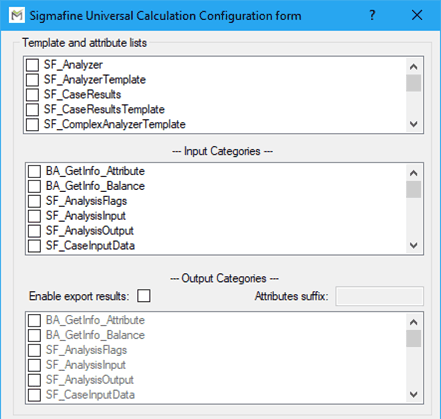Check SF_AnalysisFlags in Input Categories
The image size is (441, 419).
34,201
